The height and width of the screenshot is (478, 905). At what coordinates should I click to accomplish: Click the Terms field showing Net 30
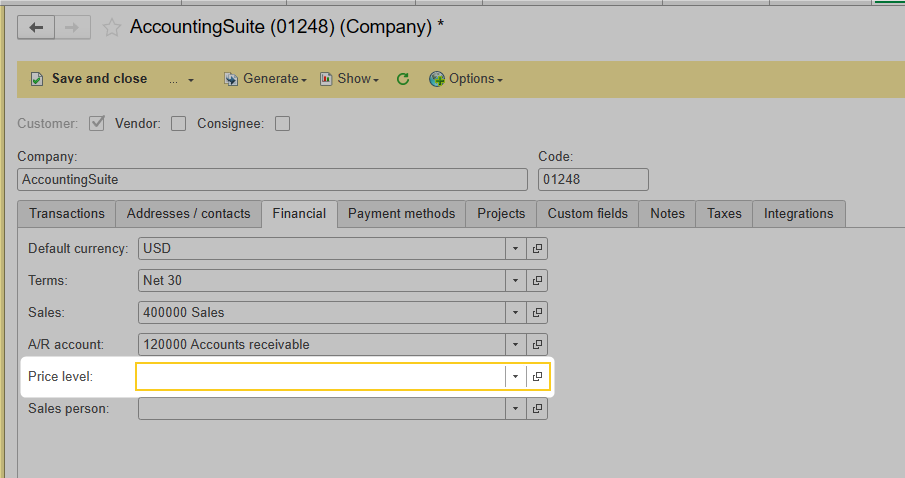tap(321, 281)
